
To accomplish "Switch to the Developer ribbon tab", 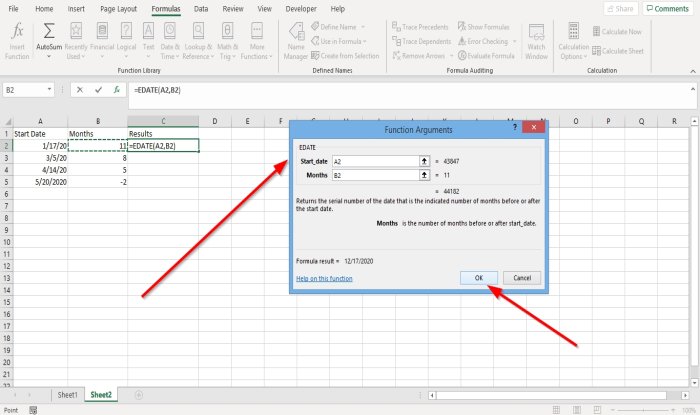I will click(x=301, y=8).
